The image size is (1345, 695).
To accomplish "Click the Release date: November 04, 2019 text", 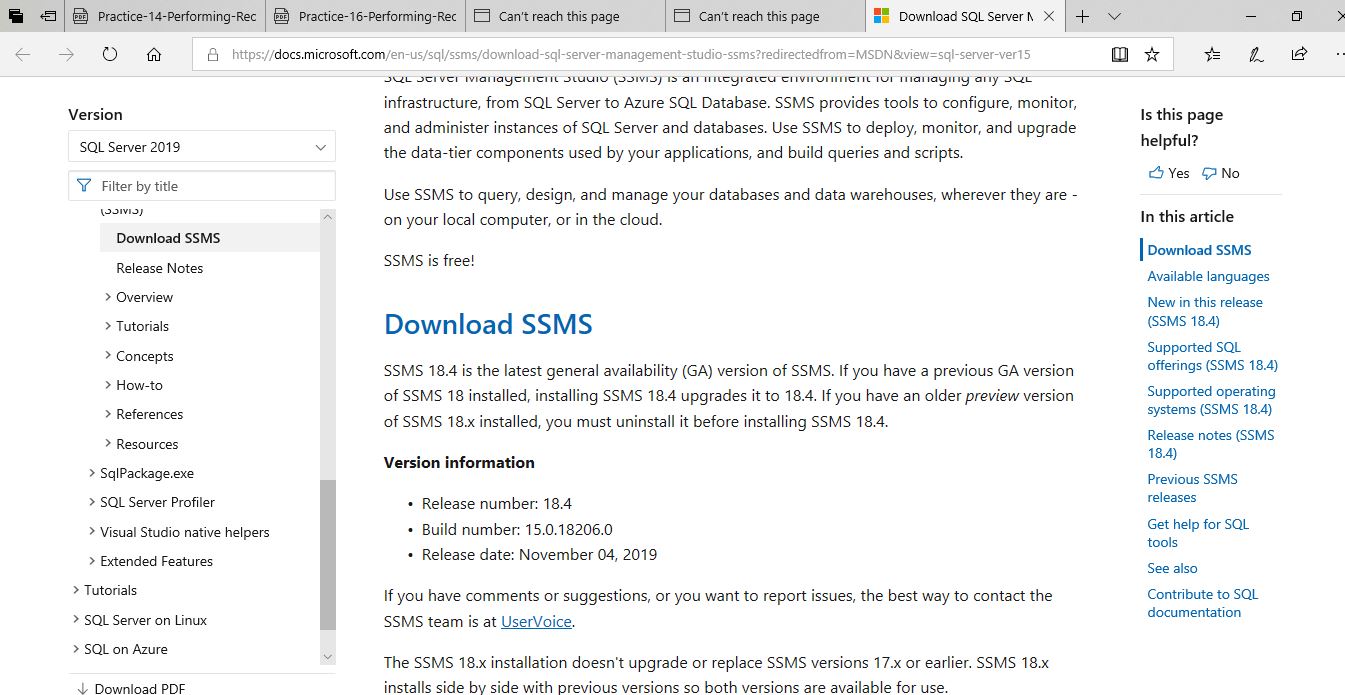I will (539, 554).
